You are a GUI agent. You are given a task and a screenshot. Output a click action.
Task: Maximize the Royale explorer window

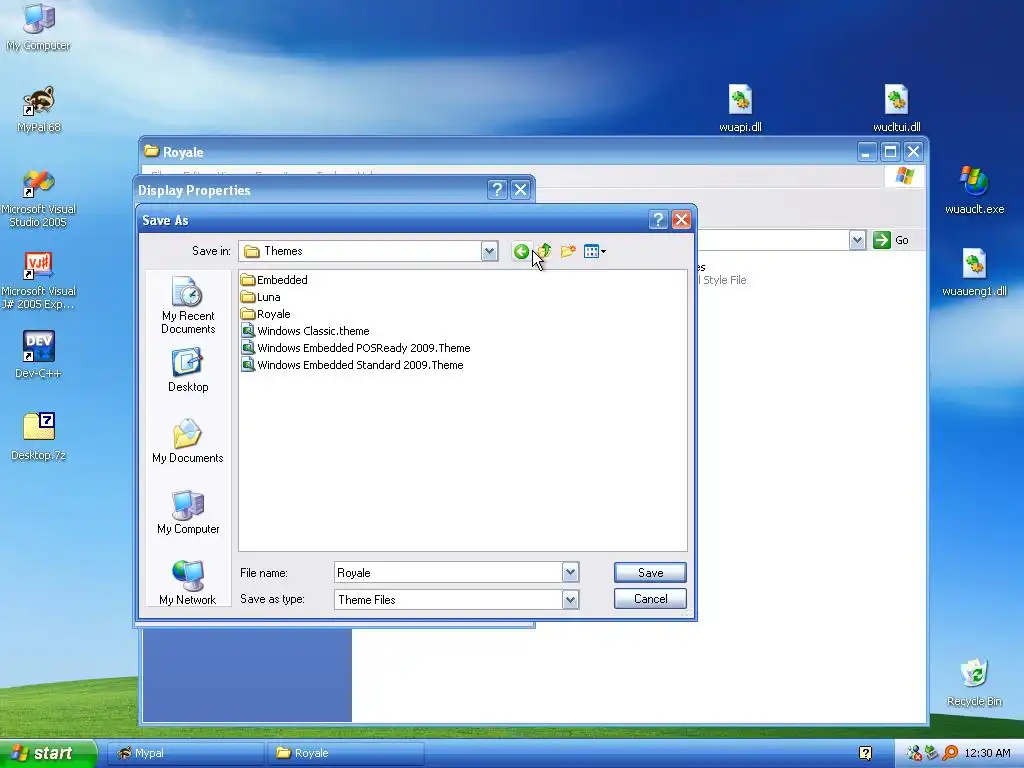(890, 152)
